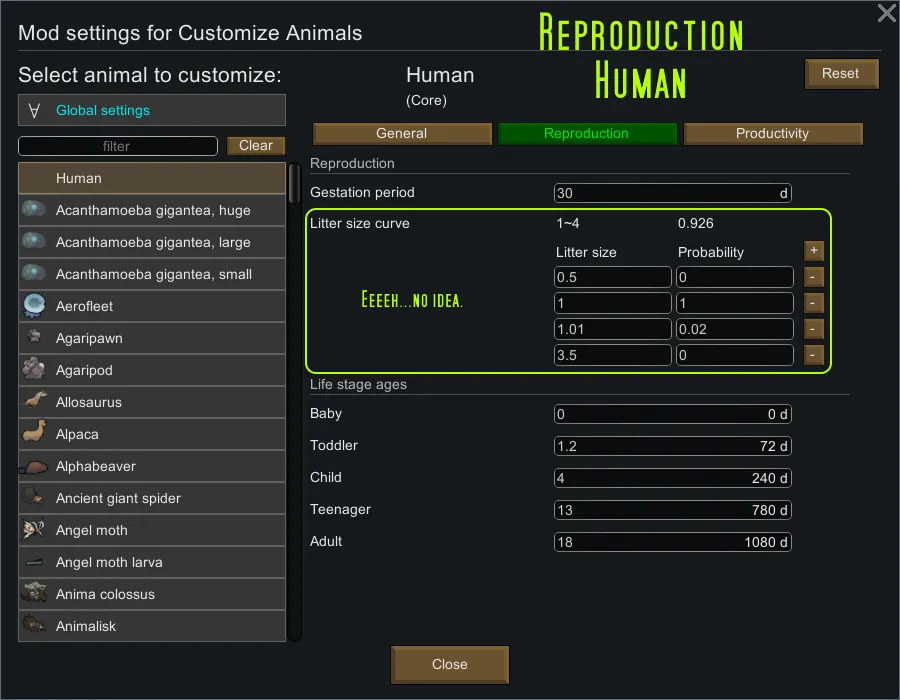This screenshot has height=700, width=900.
Task: Remove the 0.5 litter size row
Action: click(x=813, y=277)
